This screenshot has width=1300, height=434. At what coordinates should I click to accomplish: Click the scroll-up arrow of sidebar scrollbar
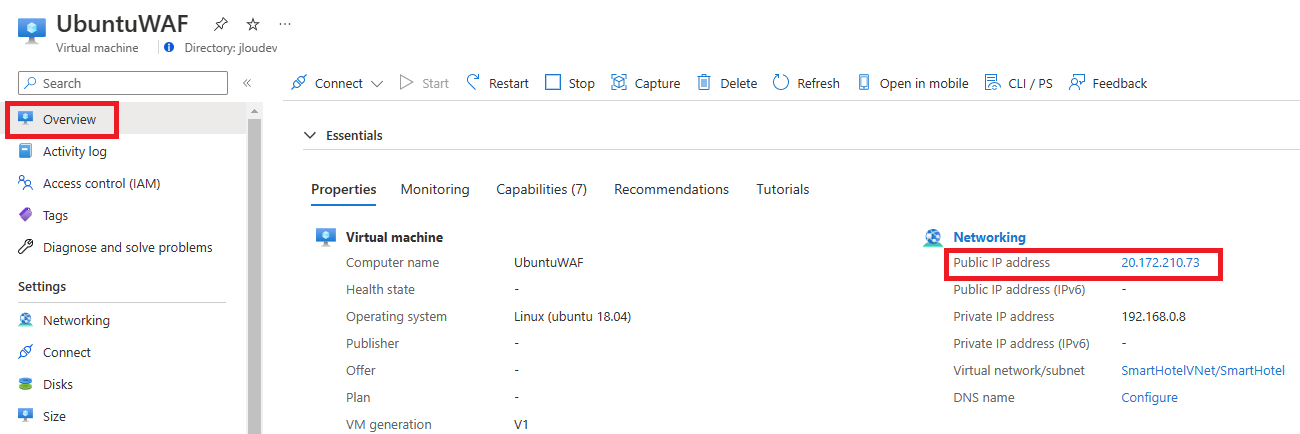click(x=254, y=109)
